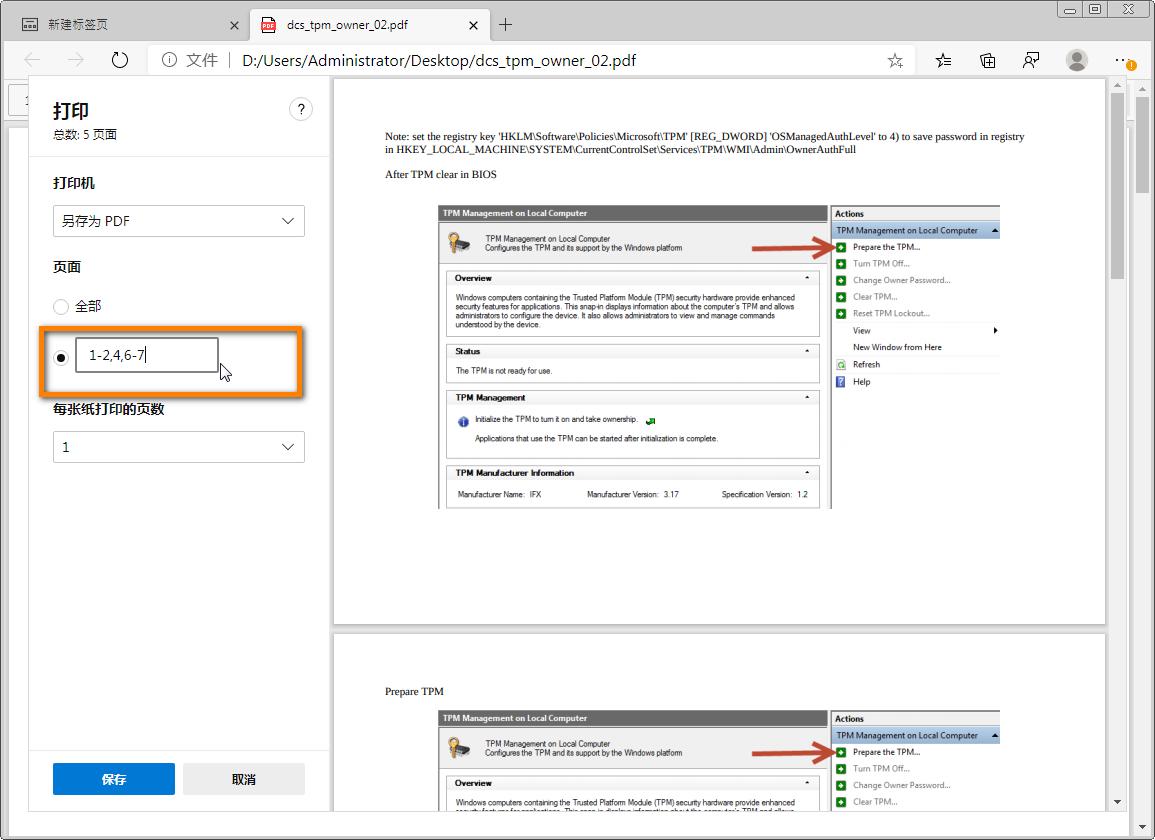Open the Favorites list icon
The width and height of the screenshot is (1155, 840).
(x=943, y=60)
